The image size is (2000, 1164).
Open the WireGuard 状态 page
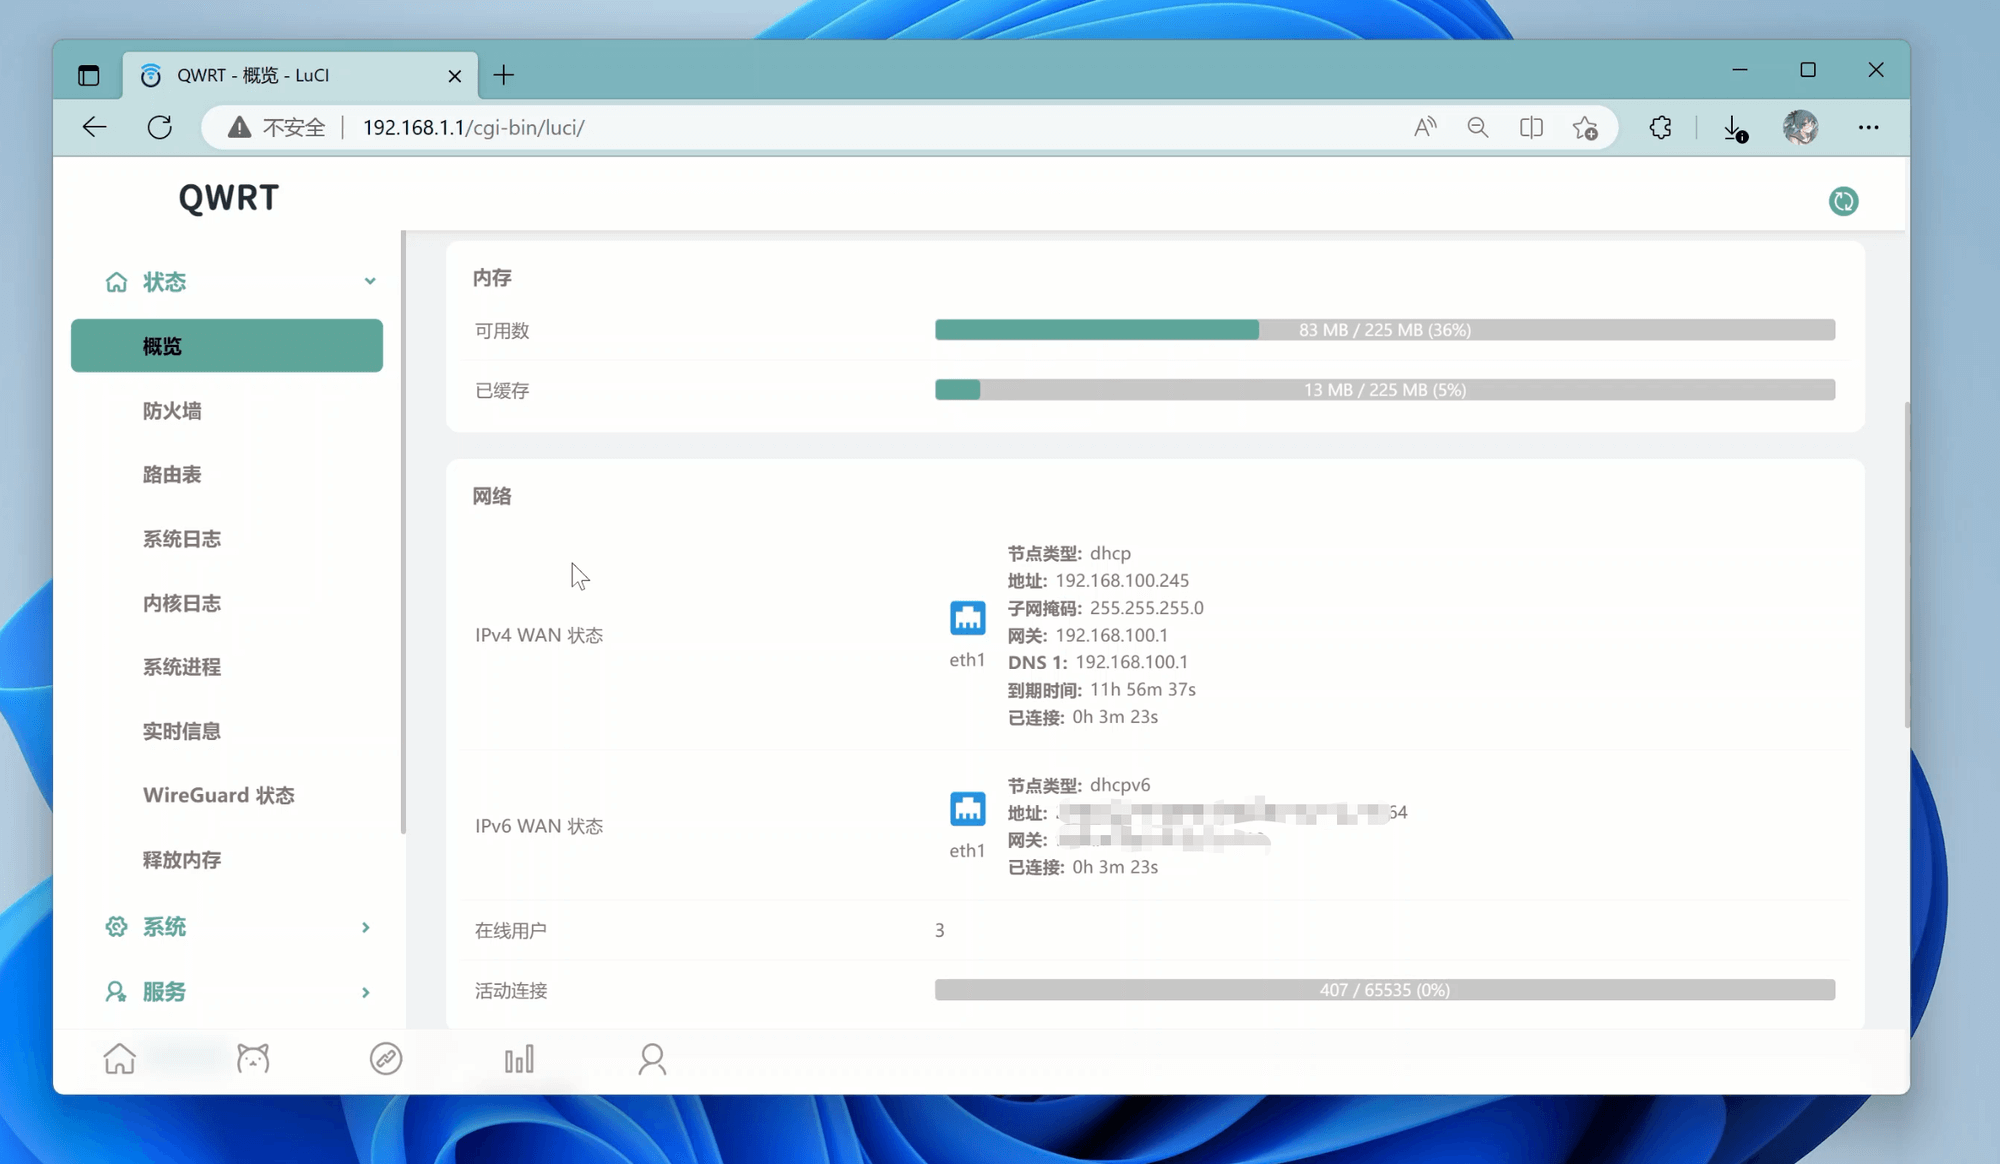coord(218,795)
